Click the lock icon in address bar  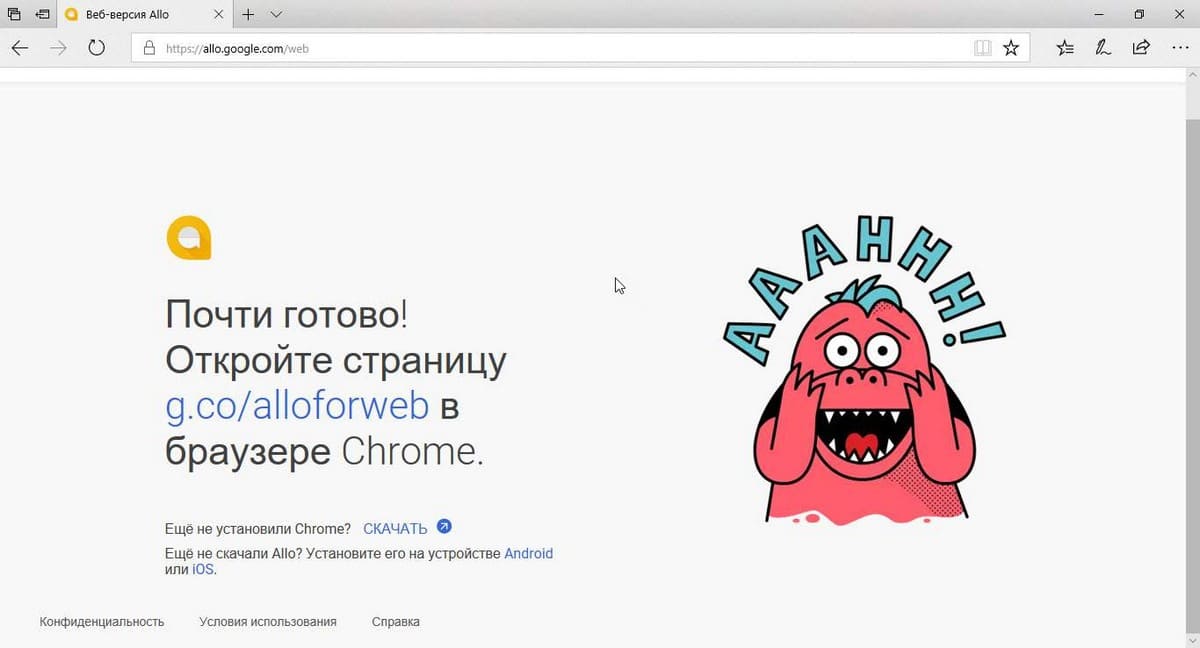[x=149, y=47]
